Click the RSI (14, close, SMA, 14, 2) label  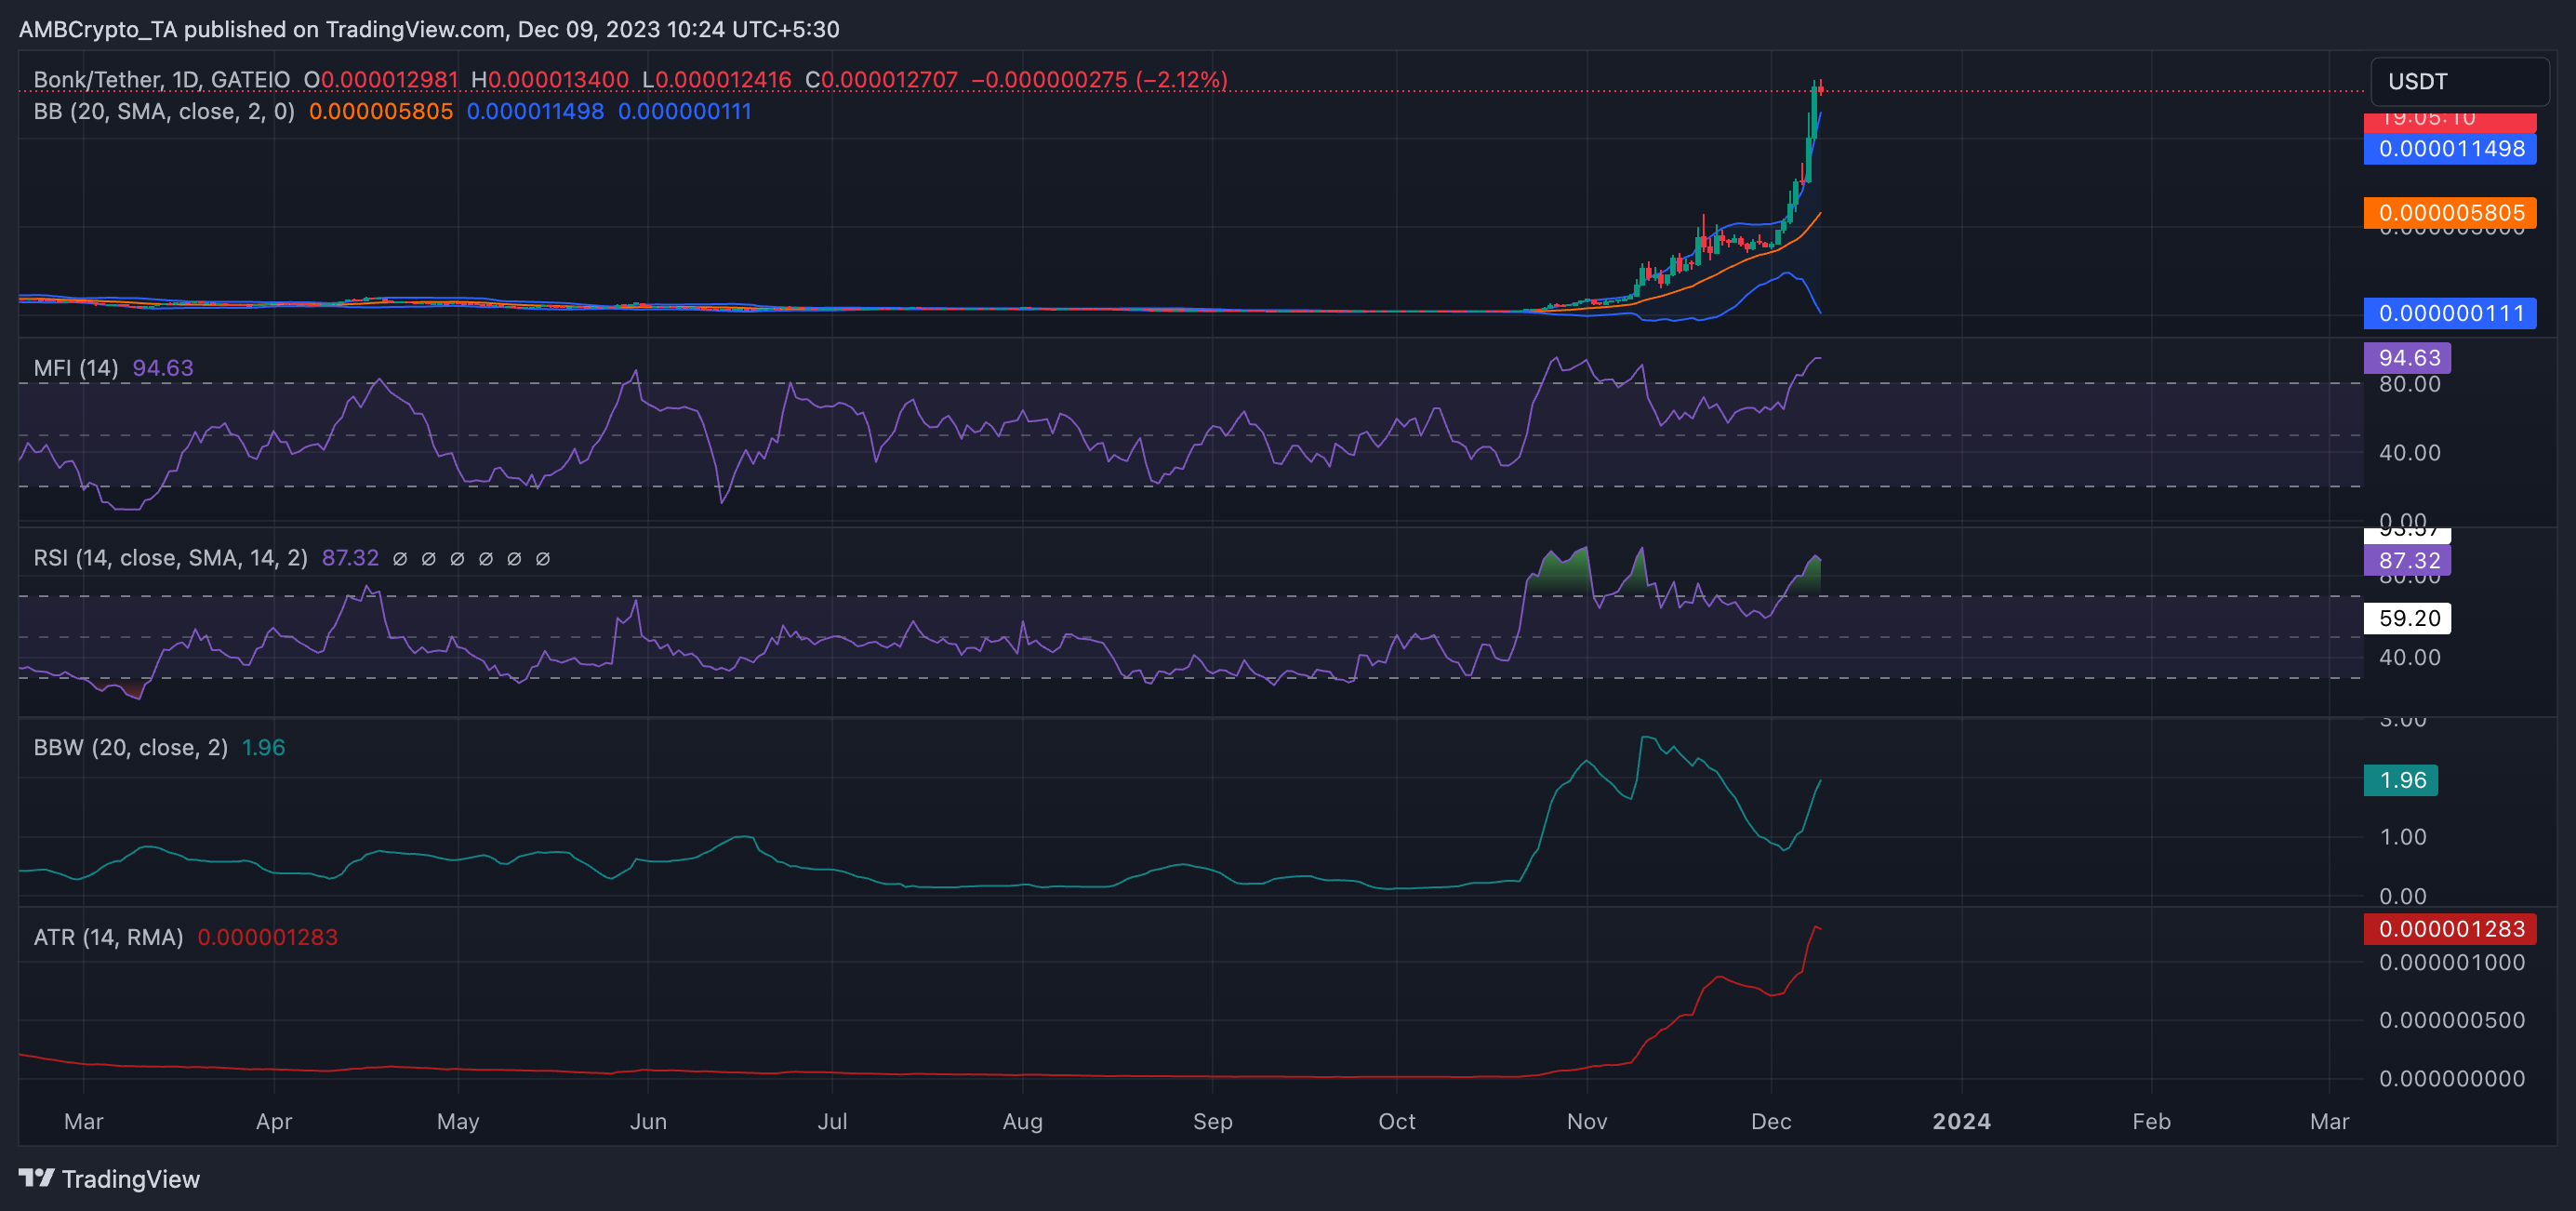tap(170, 558)
